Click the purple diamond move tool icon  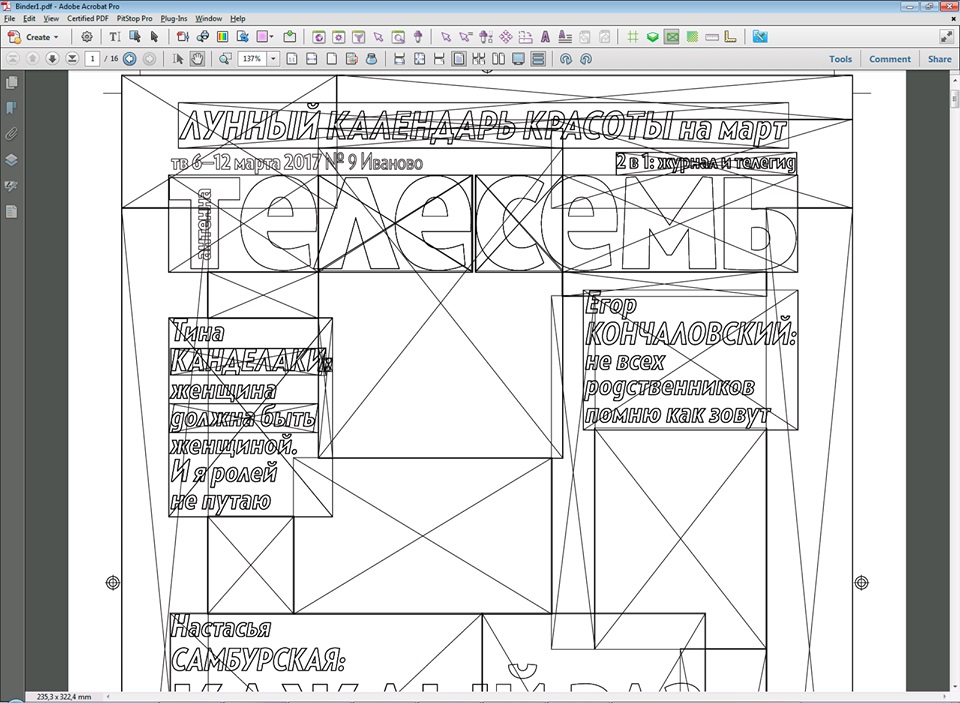[506, 37]
